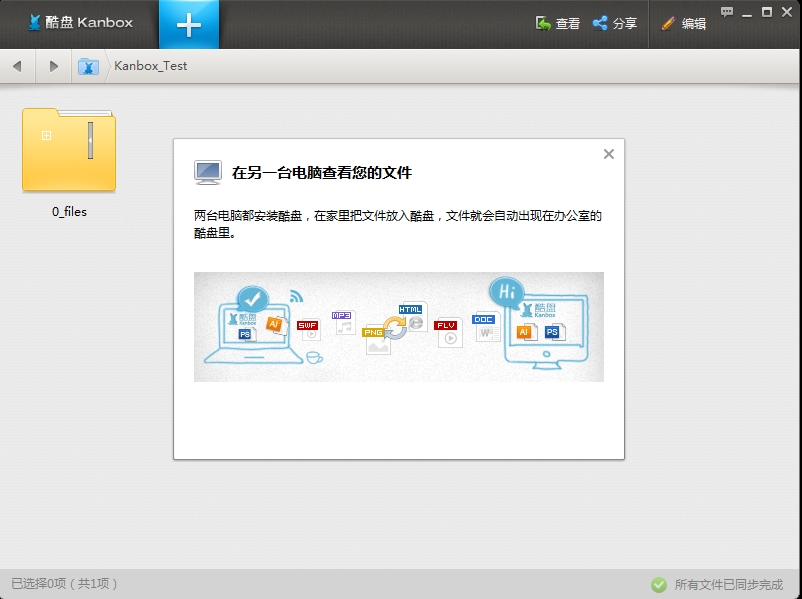Click the 0_files folder name label
Viewport: 802px width, 599px height.
[69, 212]
